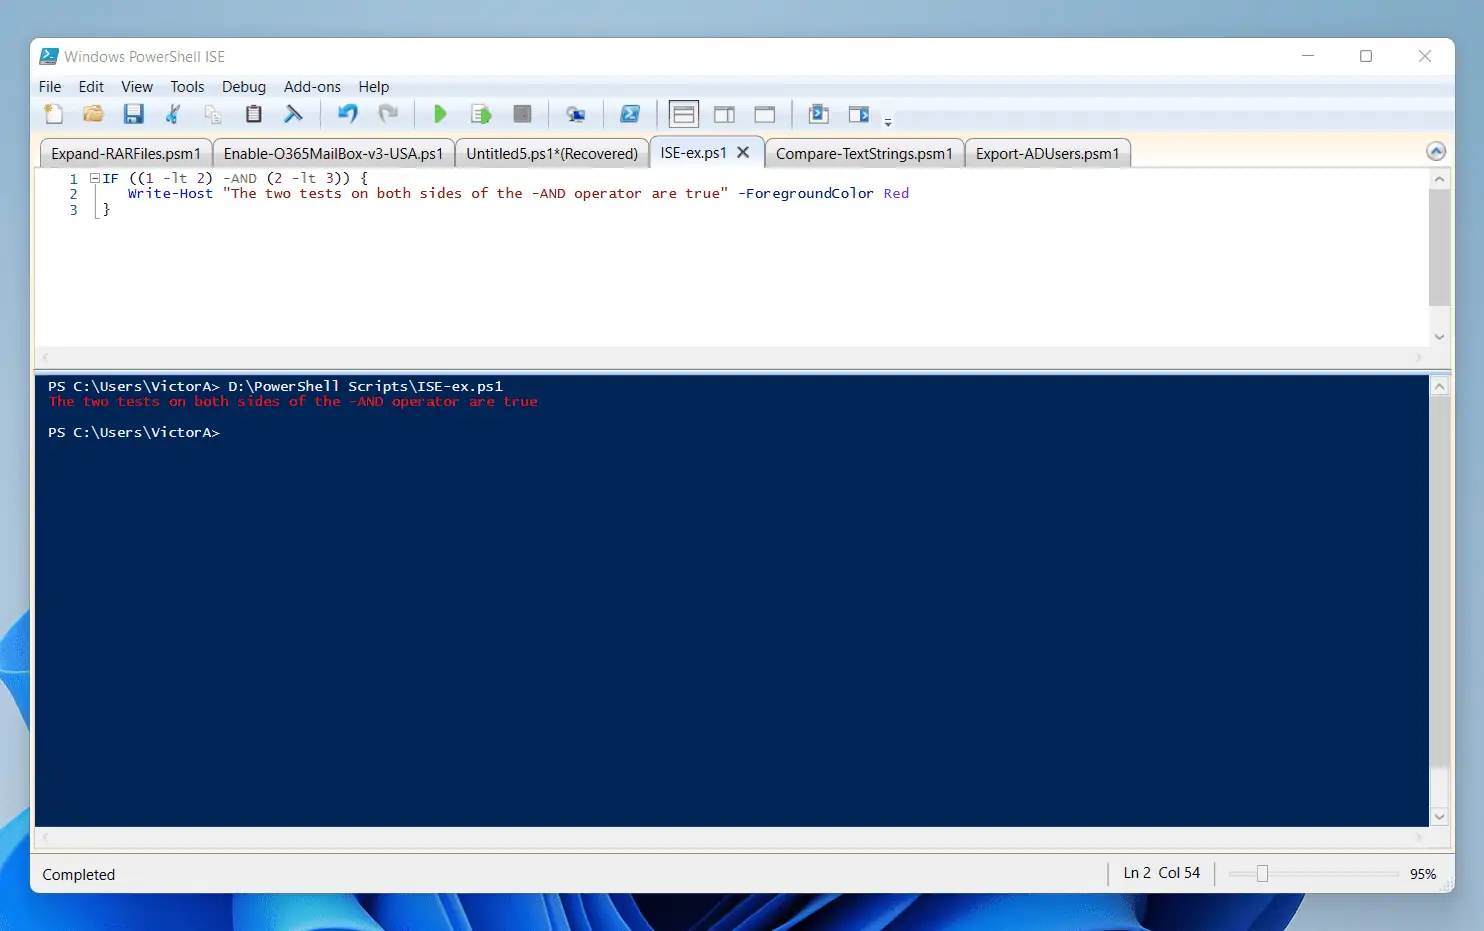Viewport: 1484px width, 931px height.
Task: Run the script with the green play icon
Action: [440, 114]
